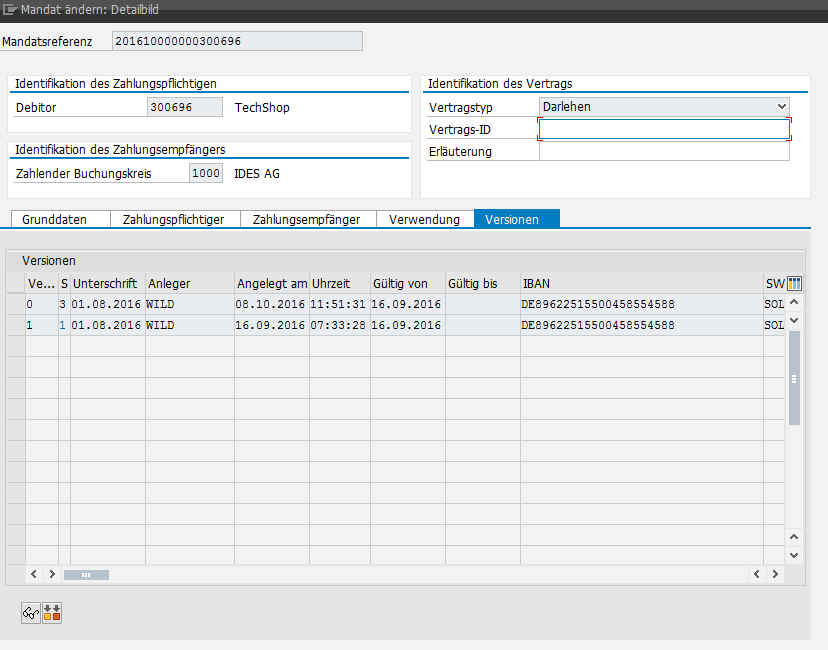Click the down arrow at bottom of vertical scrollbar

click(x=795, y=555)
